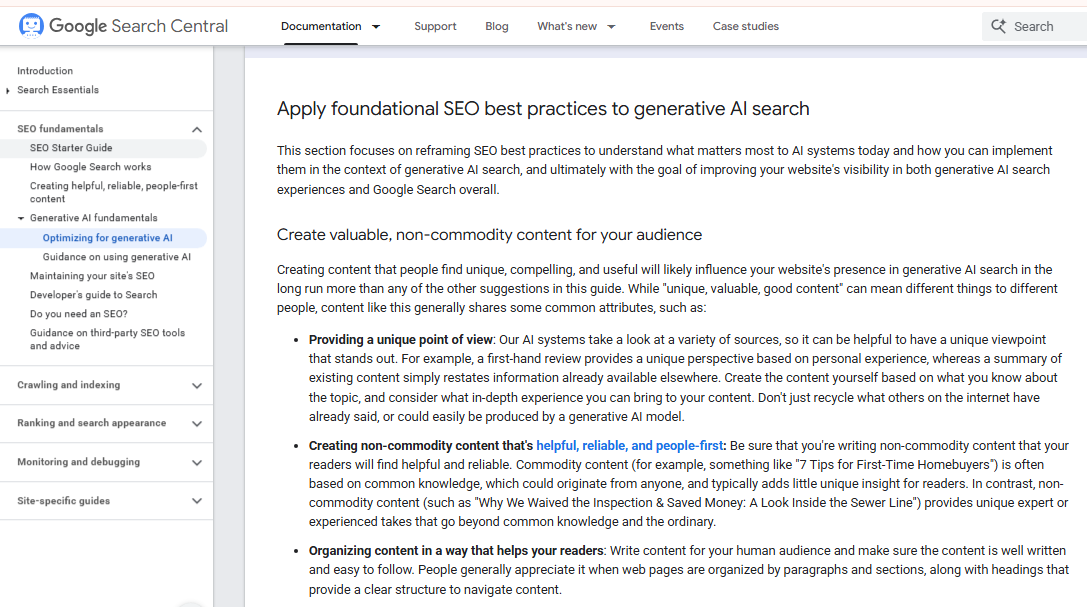This screenshot has width=1087, height=607.
Task: Click the search magnifier icon
Action: (x=998, y=26)
